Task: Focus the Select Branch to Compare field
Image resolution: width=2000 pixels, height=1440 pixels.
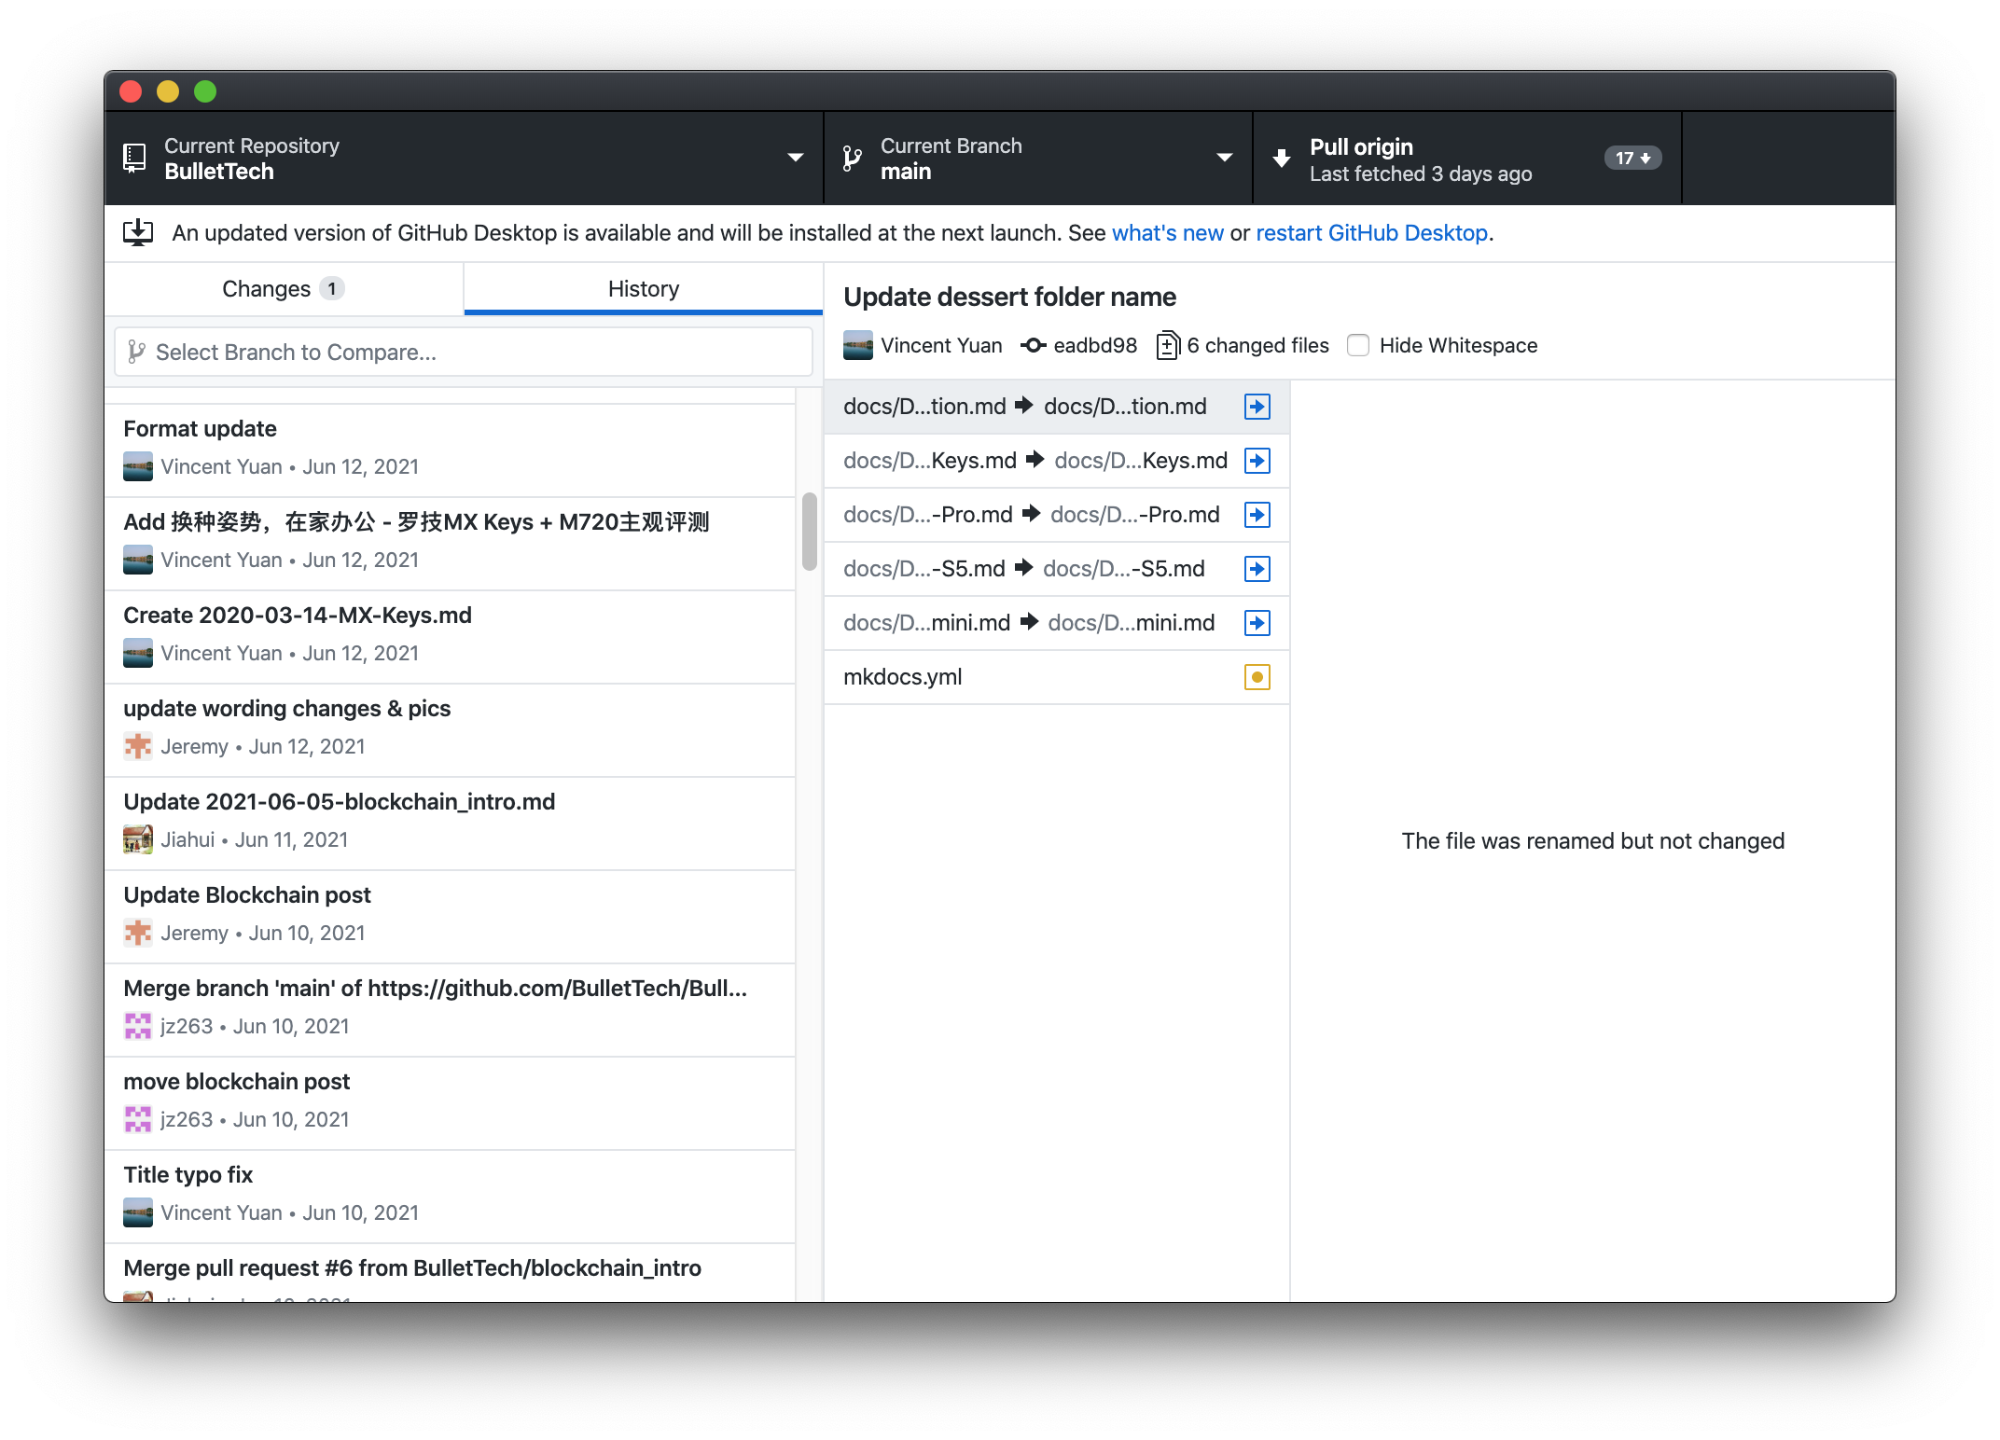Action: pyautogui.click(x=463, y=352)
